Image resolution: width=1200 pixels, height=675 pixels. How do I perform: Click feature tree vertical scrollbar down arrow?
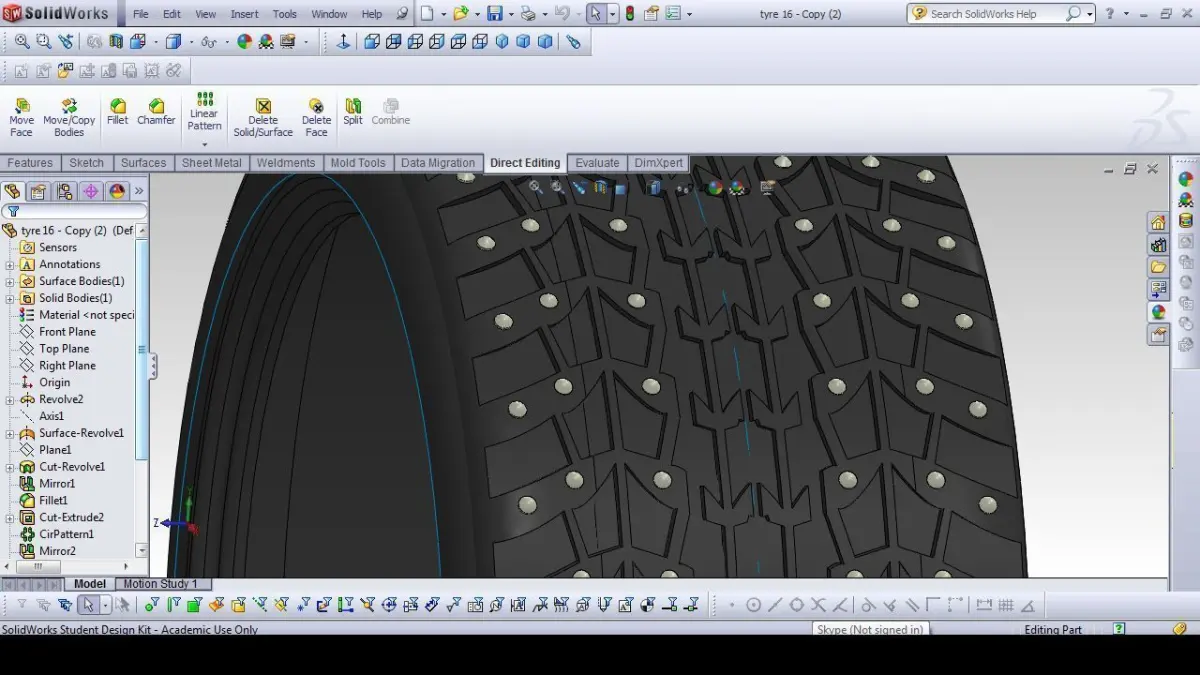pos(142,551)
